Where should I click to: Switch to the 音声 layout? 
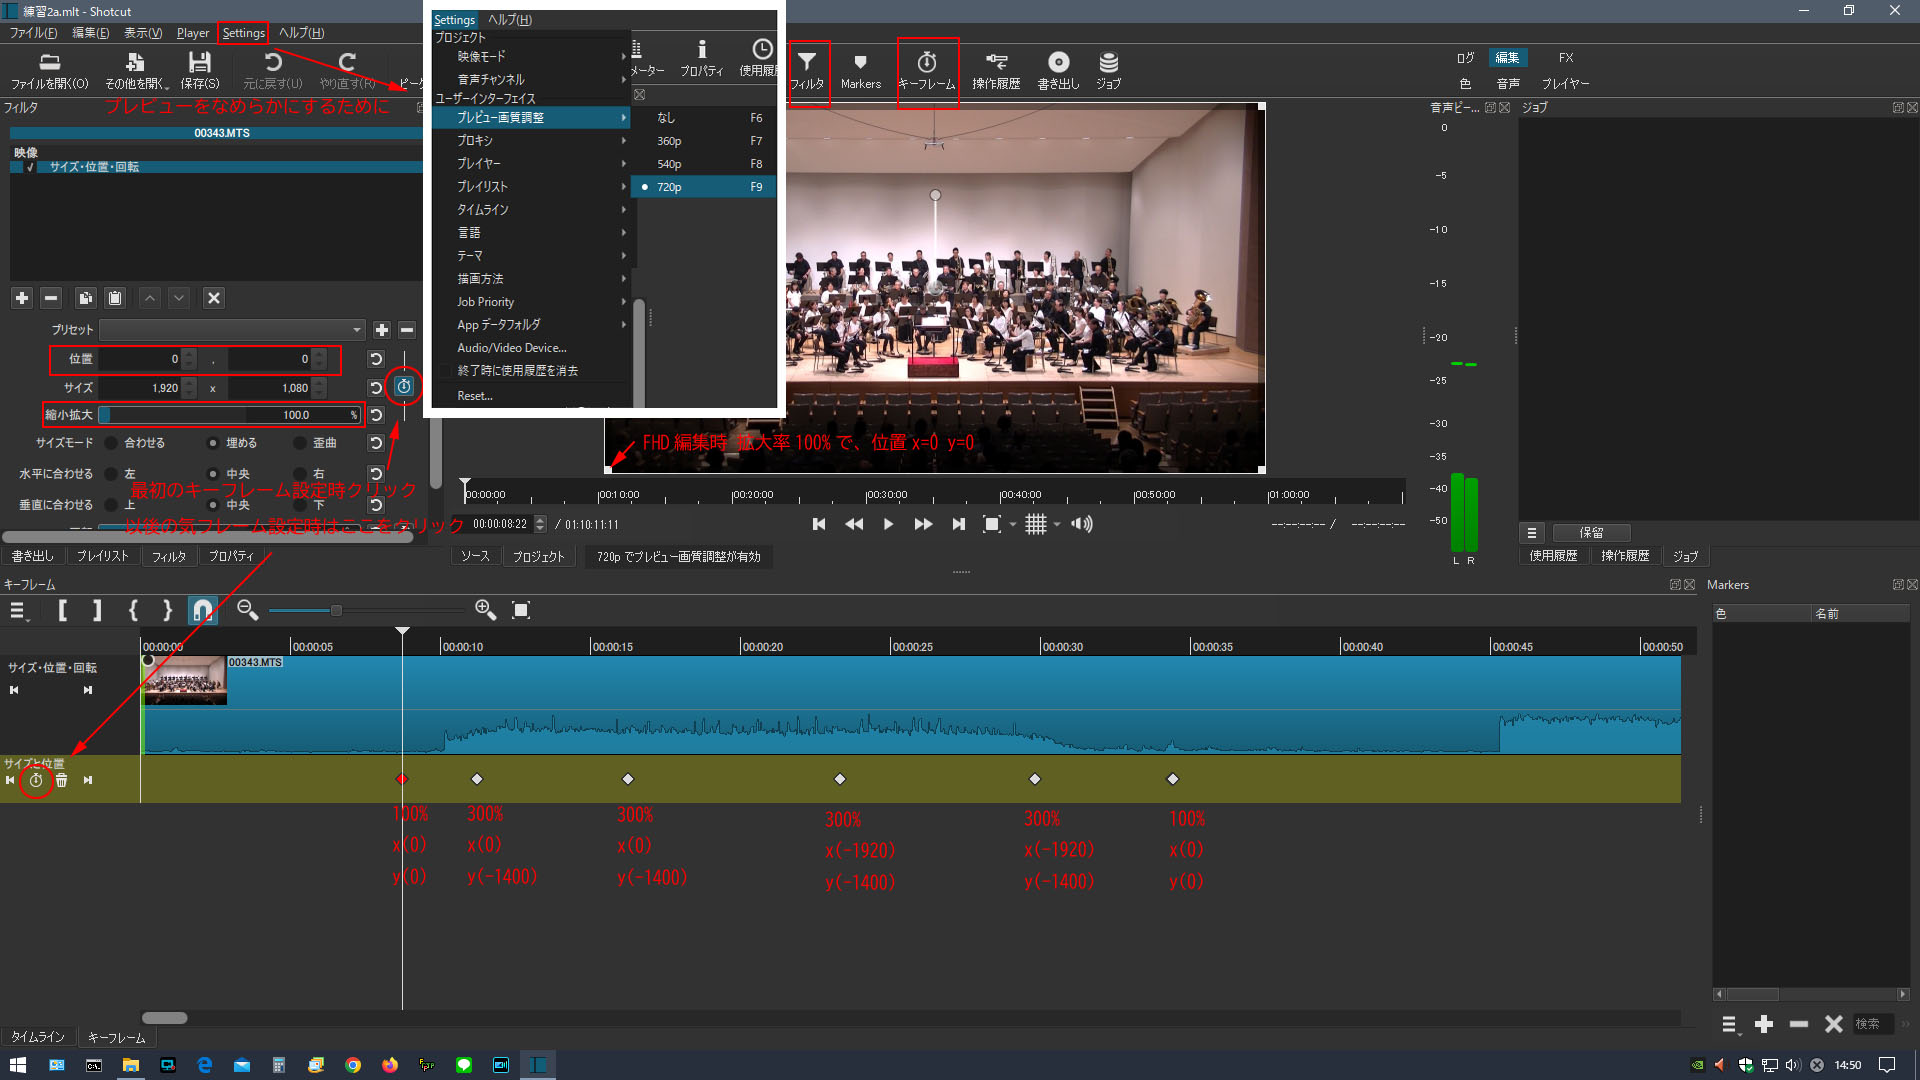click(1508, 84)
